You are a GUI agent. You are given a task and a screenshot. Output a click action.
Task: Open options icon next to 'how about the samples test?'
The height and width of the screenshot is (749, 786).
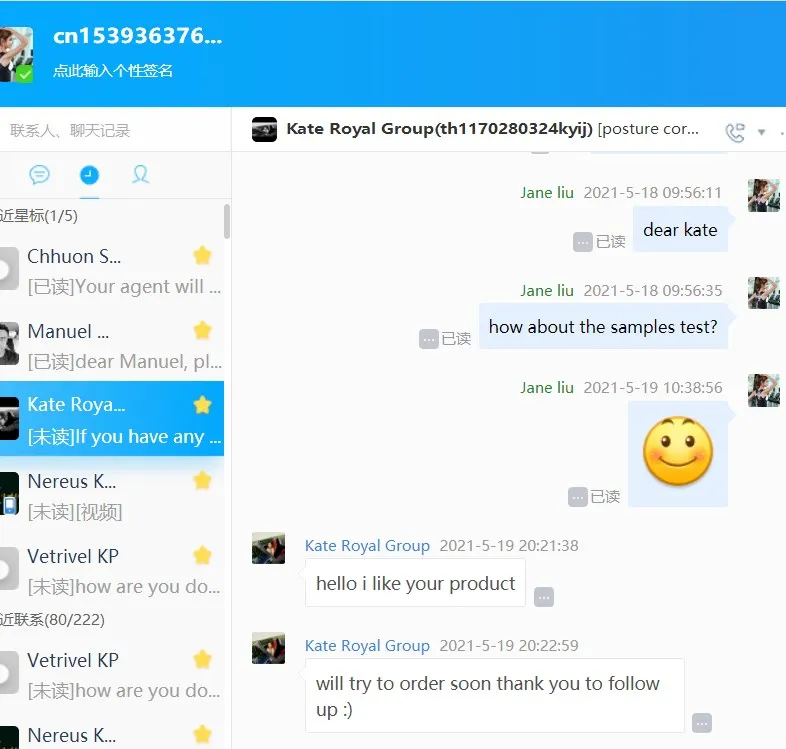coord(429,339)
